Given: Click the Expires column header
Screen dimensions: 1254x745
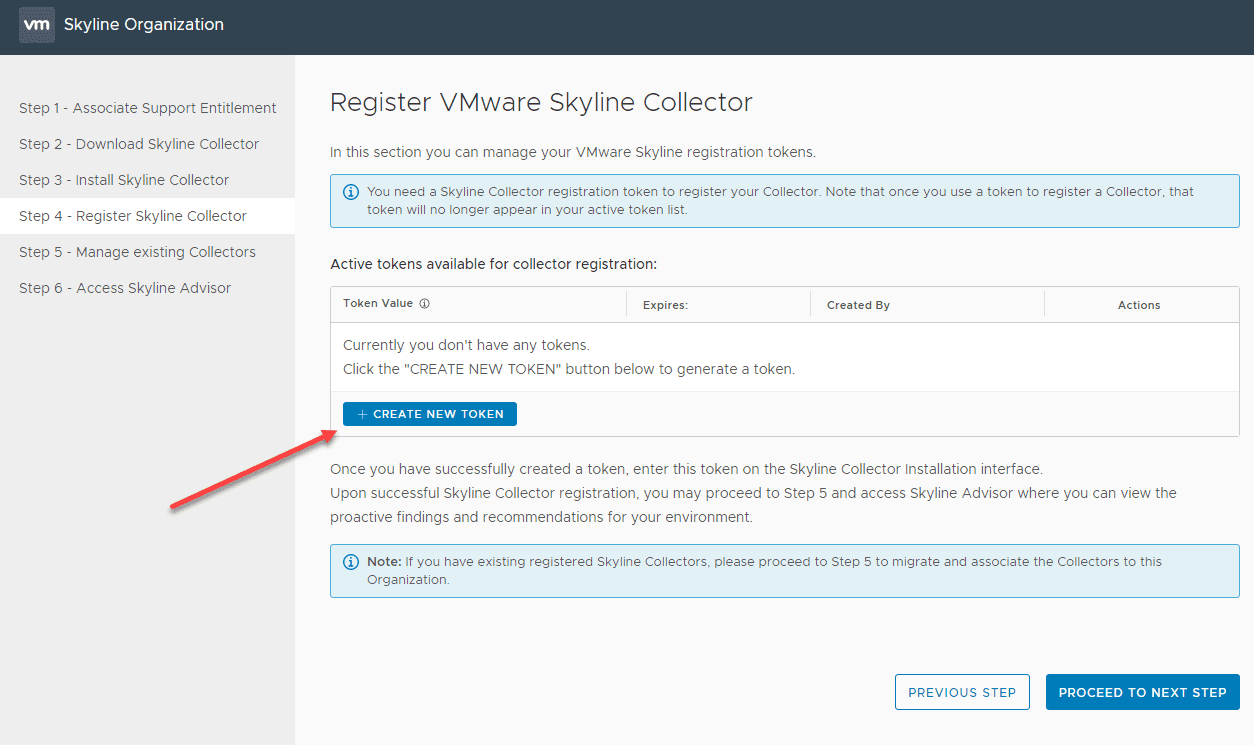Looking at the screenshot, I should click(665, 305).
